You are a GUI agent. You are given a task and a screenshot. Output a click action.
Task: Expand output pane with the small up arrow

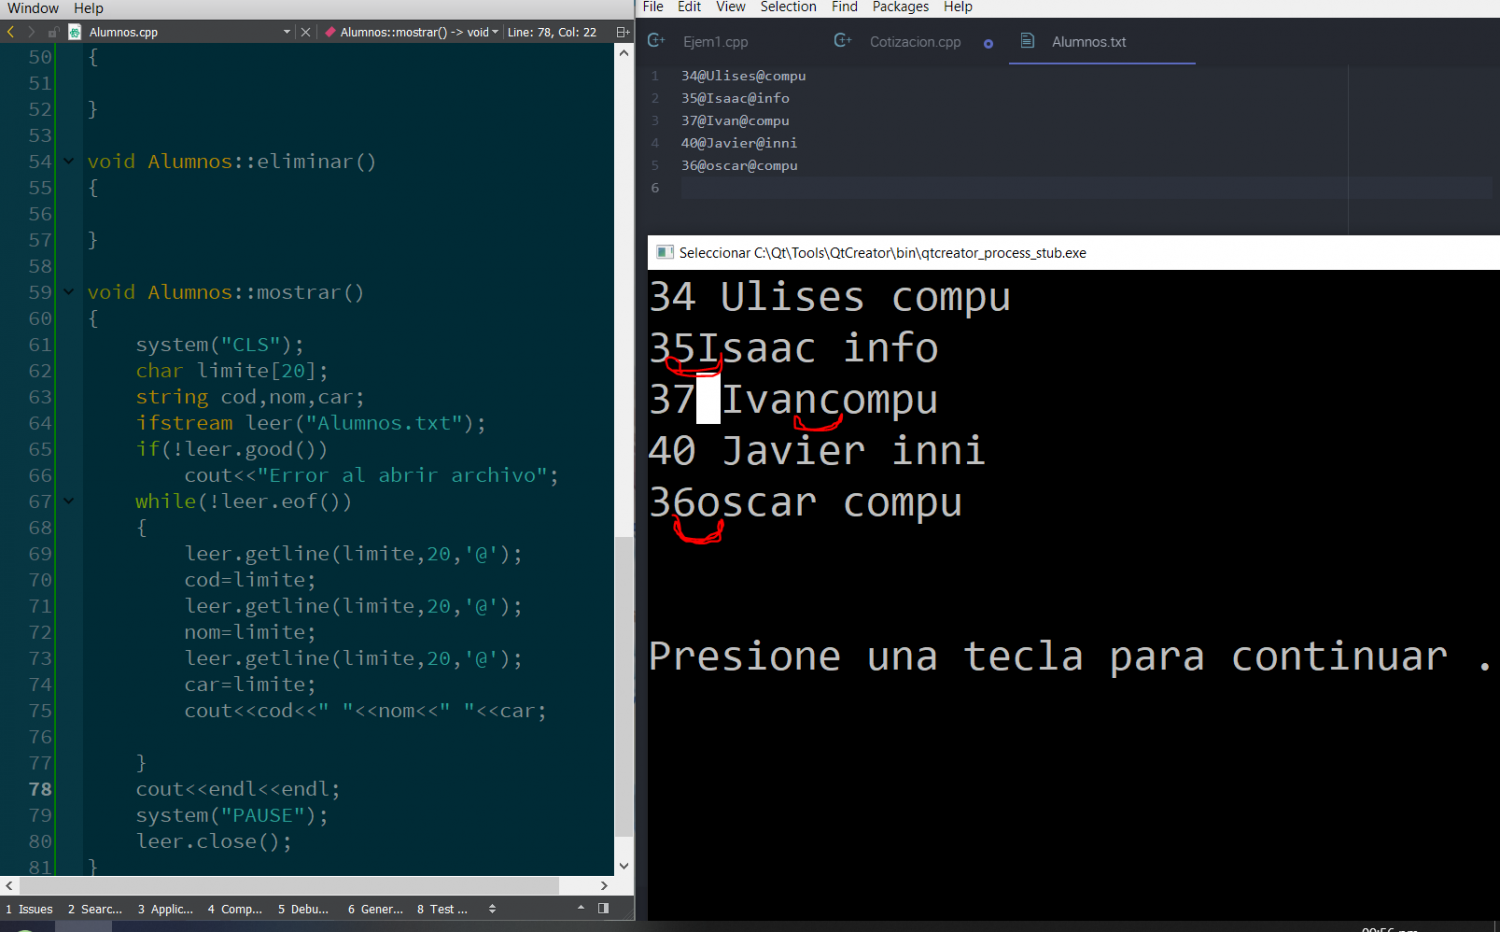(x=581, y=908)
